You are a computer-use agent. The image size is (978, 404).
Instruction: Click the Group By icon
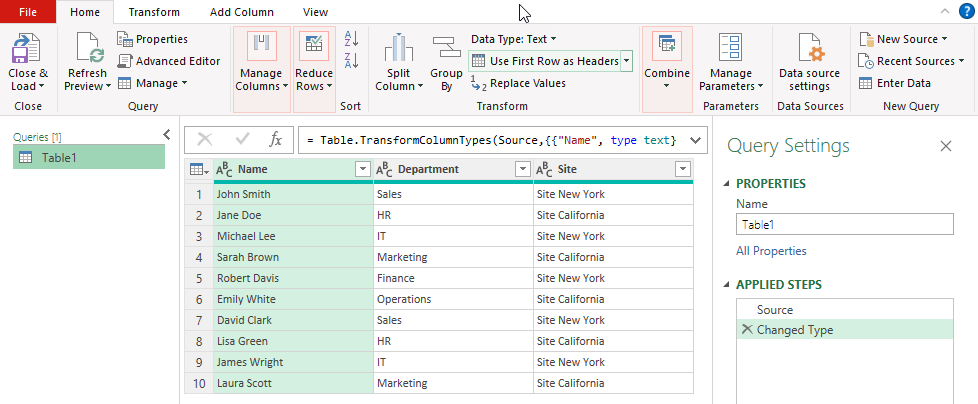coord(446,47)
